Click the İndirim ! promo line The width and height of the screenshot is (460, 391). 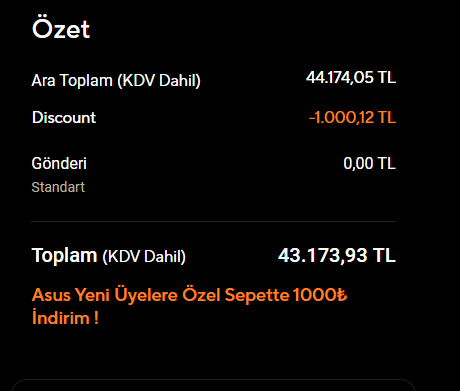click(x=65, y=317)
